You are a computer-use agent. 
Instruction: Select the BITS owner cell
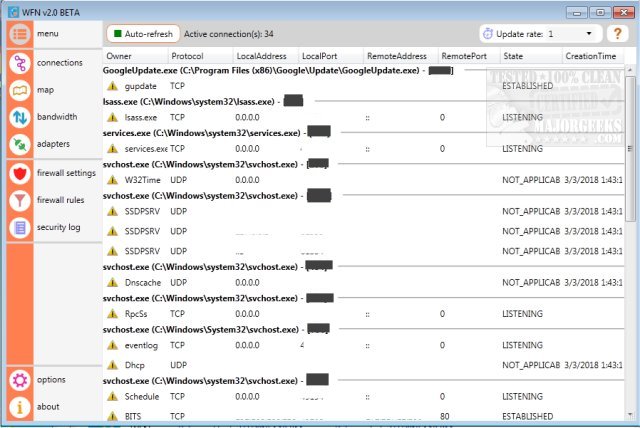[133, 416]
